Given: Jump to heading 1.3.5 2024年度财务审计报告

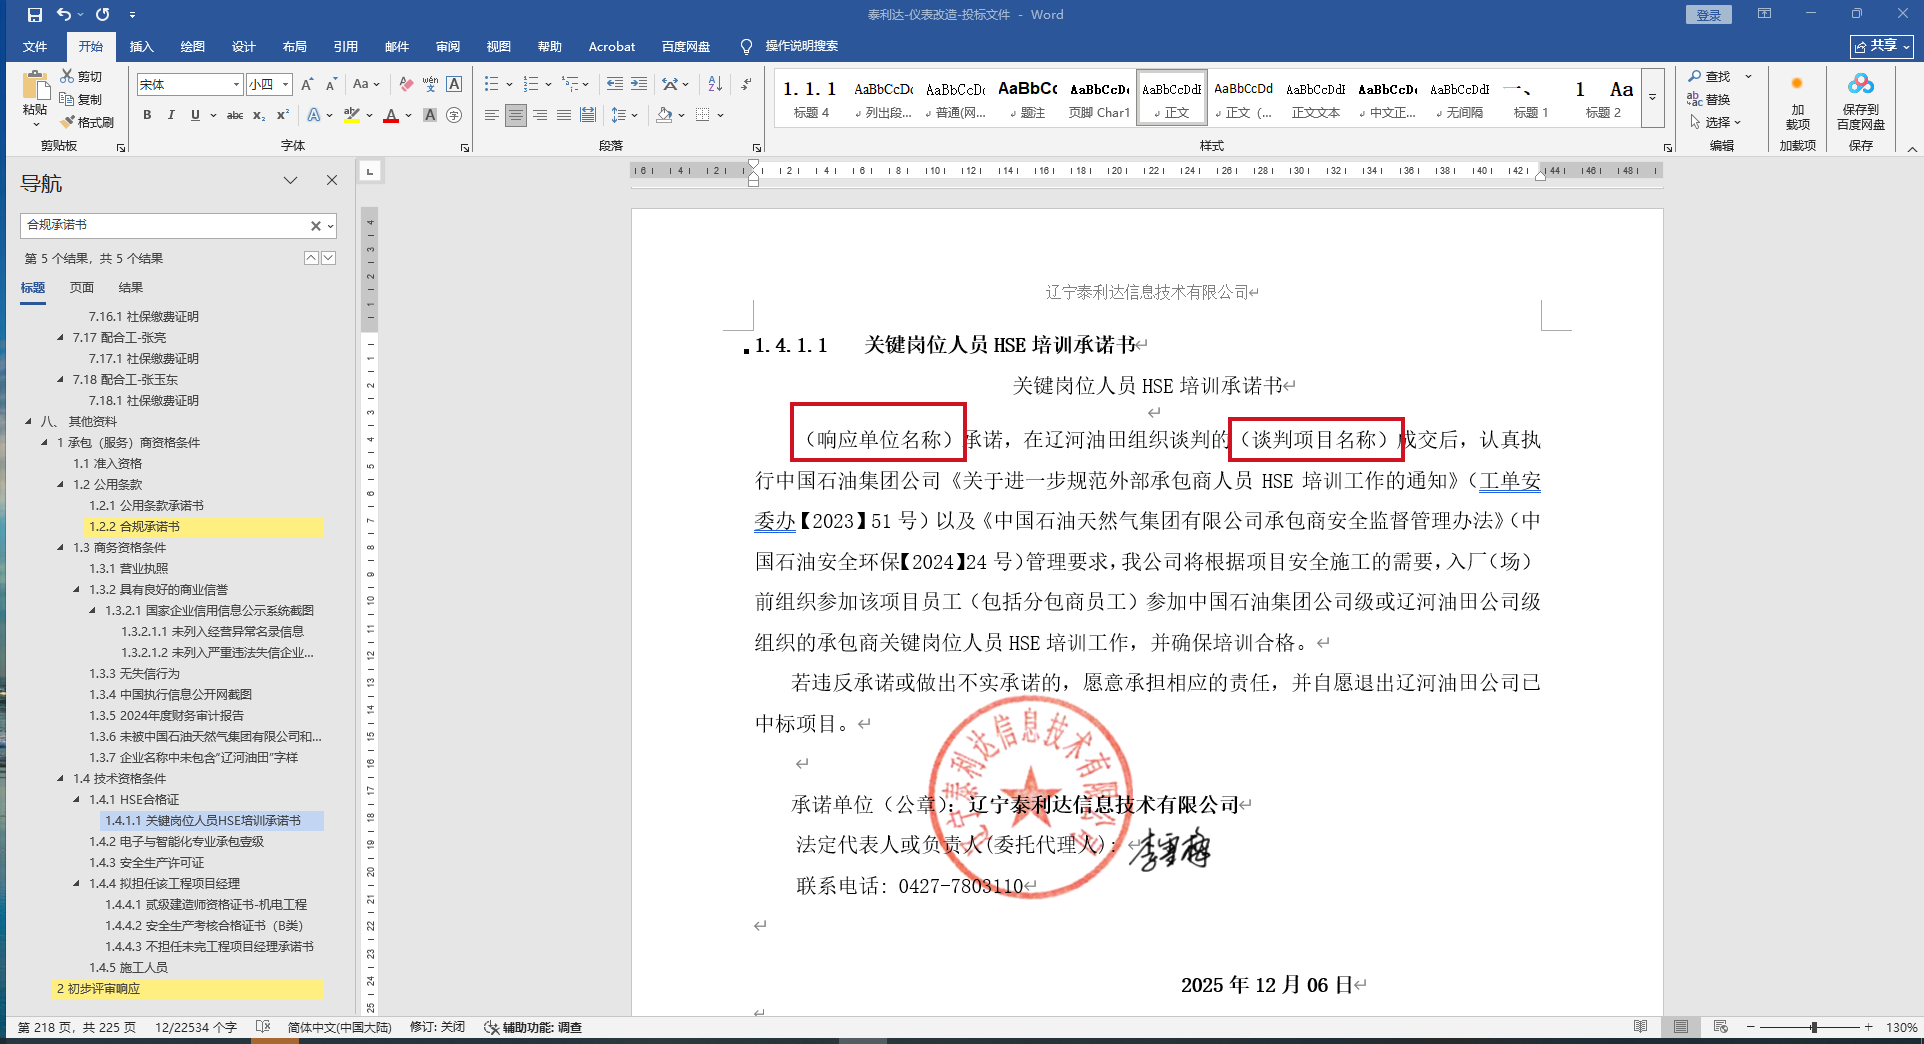Looking at the screenshot, I should pos(166,716).
